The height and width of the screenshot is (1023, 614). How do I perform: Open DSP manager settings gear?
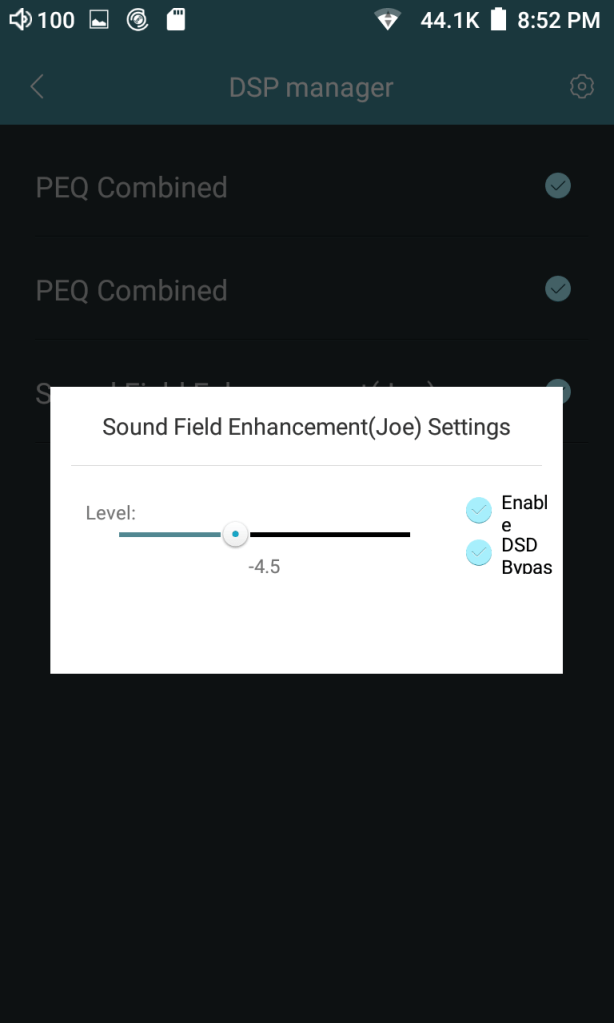point(581,87)
